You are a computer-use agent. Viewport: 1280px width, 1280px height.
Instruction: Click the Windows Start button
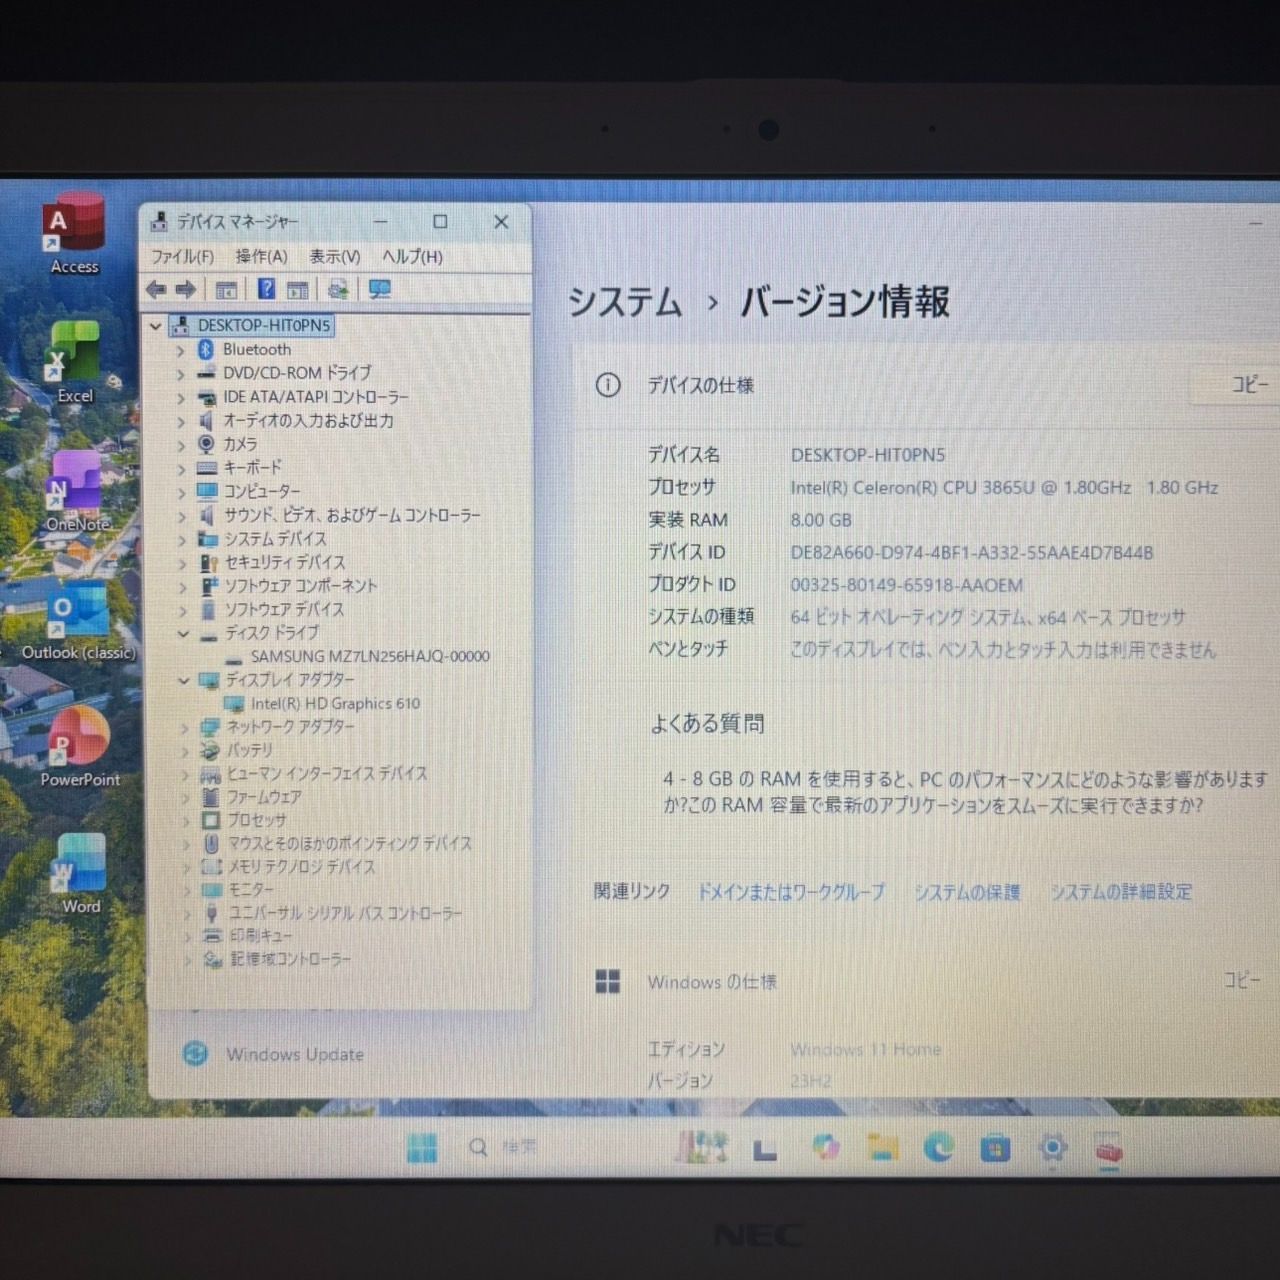[x=422, y=1148]
